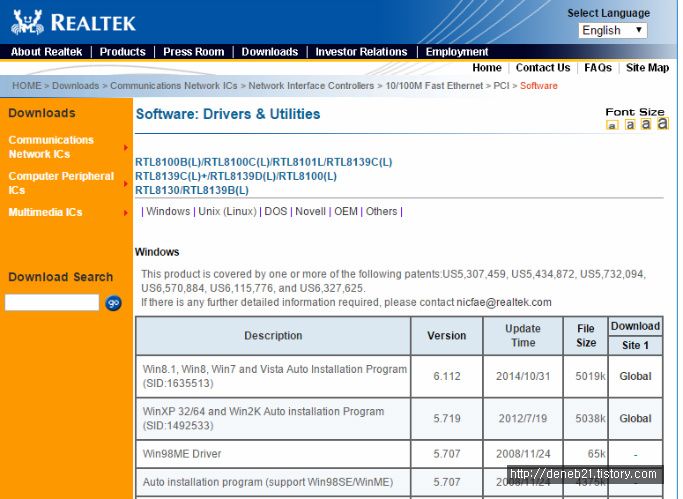Click Version column header

pyautogui.click(x=447, y=336)
